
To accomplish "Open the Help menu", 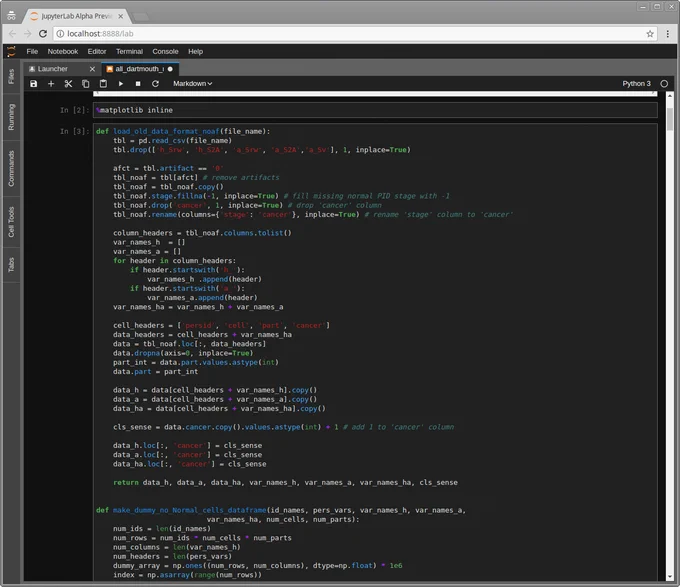I will click(196, 51).
